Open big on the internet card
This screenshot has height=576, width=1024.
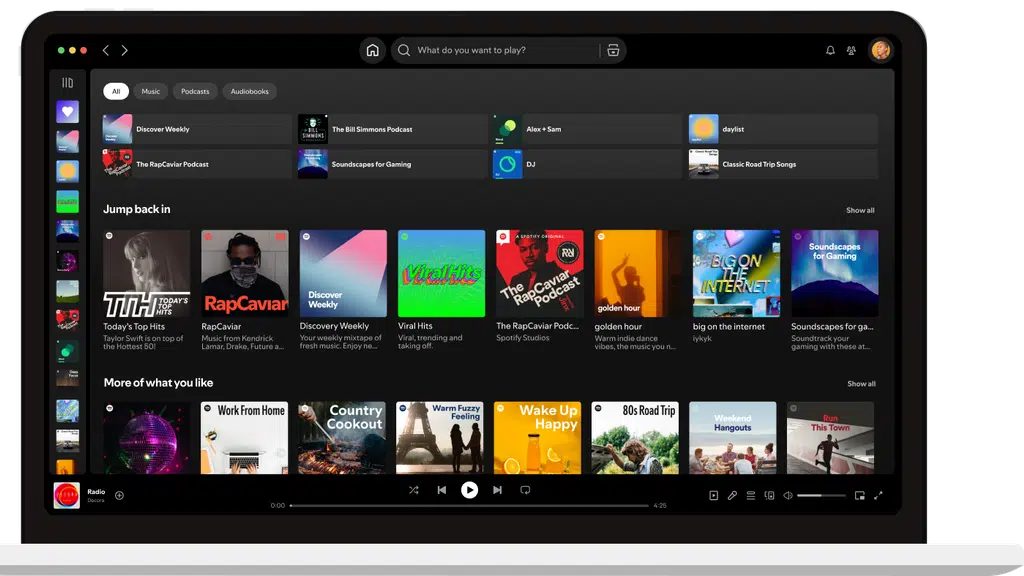click(x=736, y=286)
